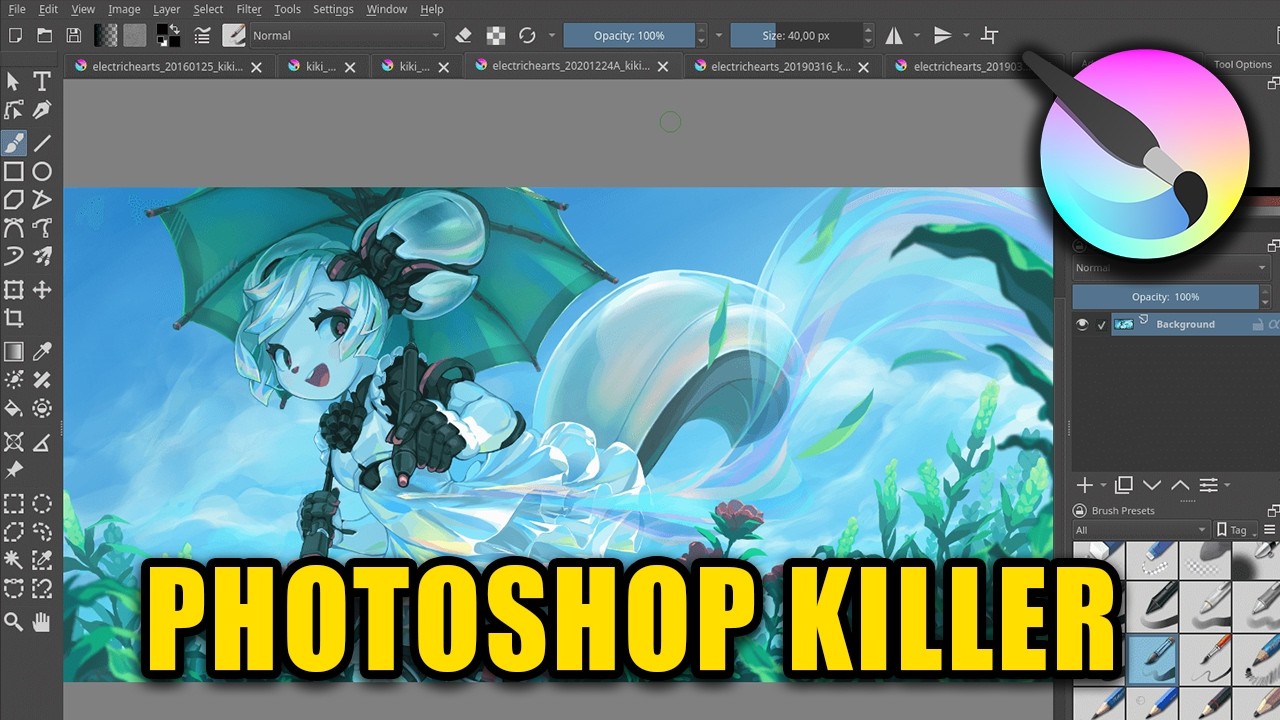Open the File menu

(17, 9)
